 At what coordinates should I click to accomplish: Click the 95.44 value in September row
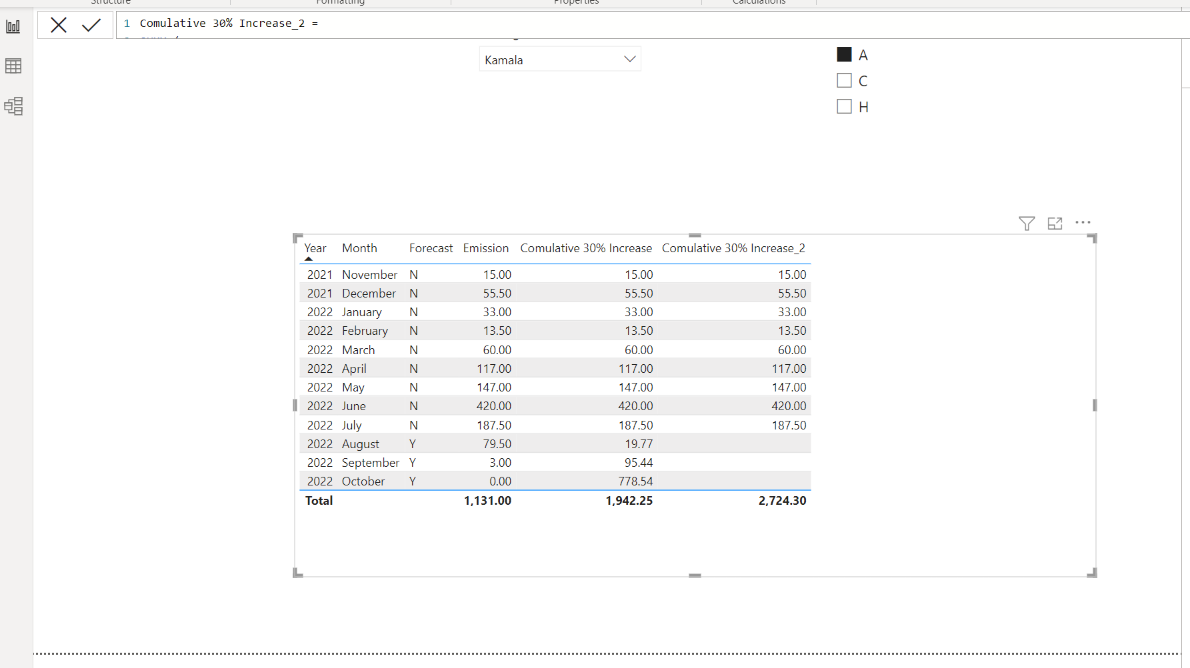tap(638, 462)
